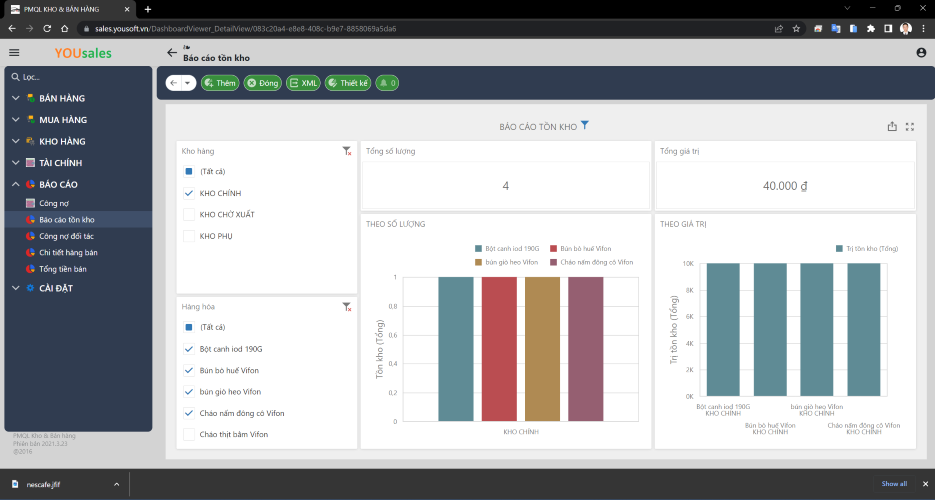Select Báo cáo tồn kho in sidebar
Screen dimensions: 935x500
pyautogui.click(x=78, y=220)
